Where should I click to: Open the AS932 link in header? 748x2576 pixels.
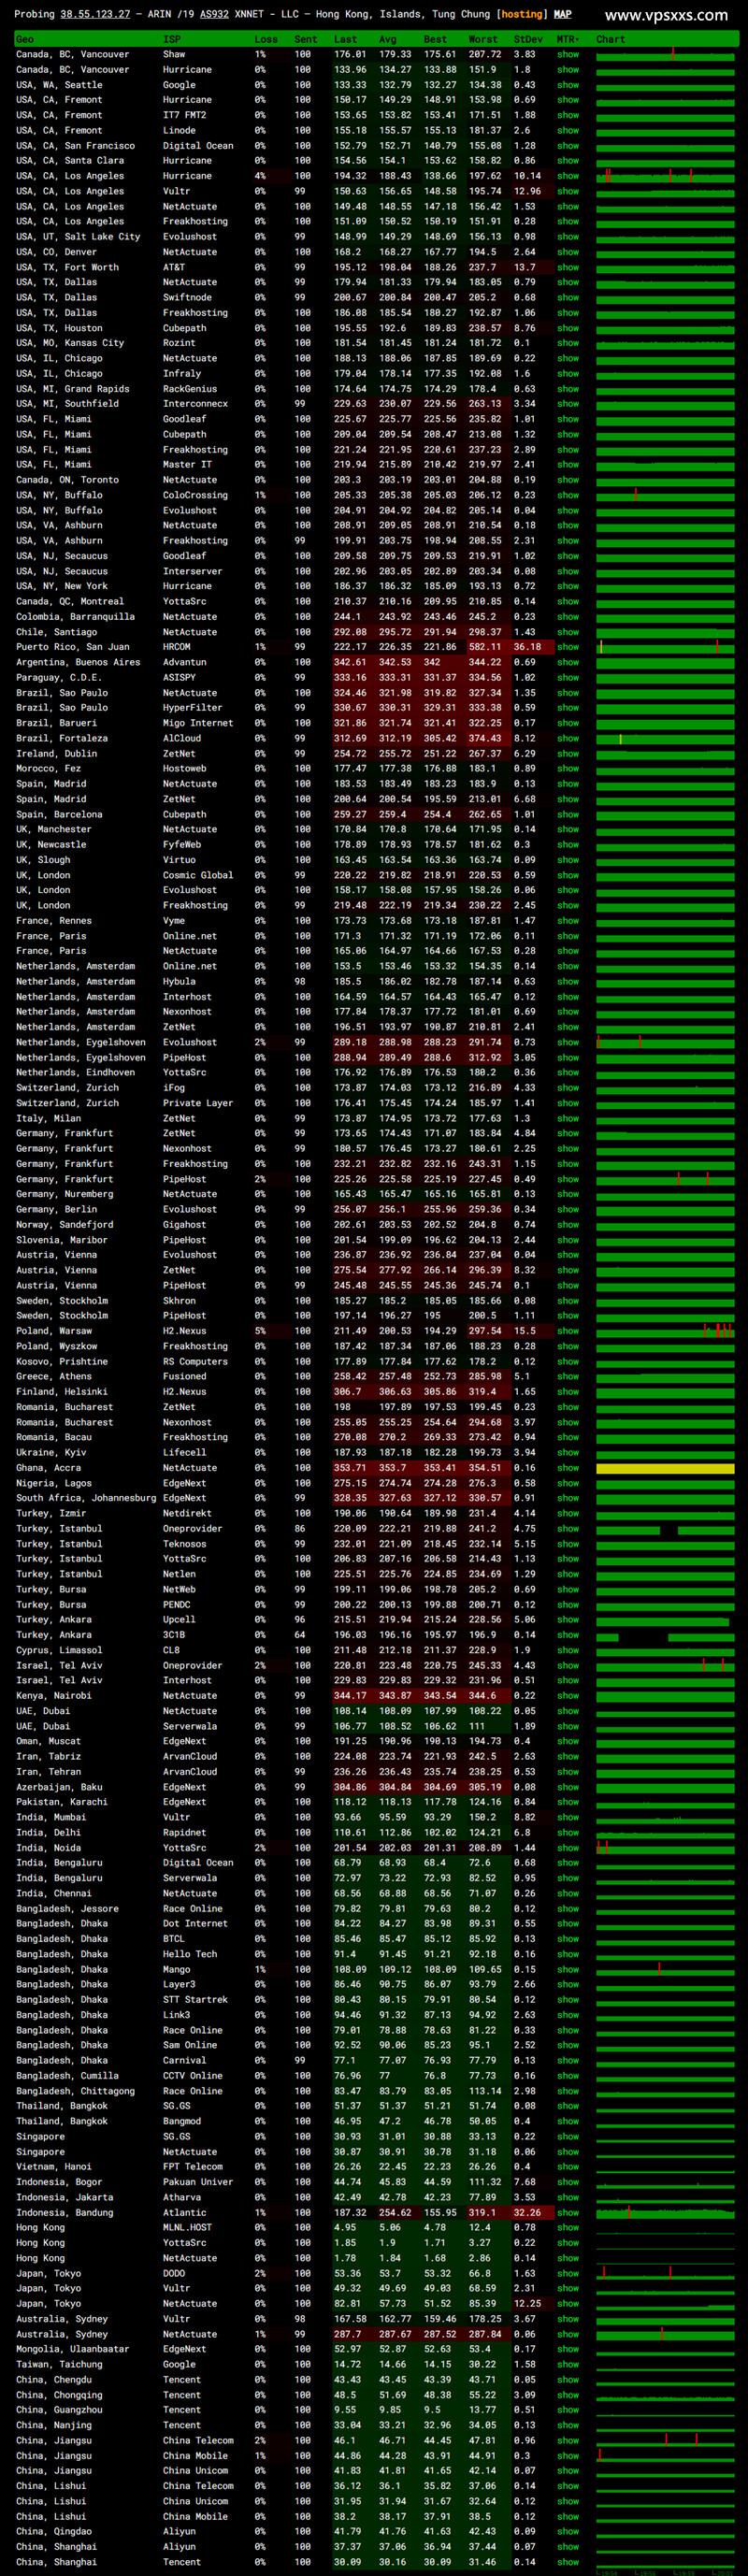click(212, 14)
